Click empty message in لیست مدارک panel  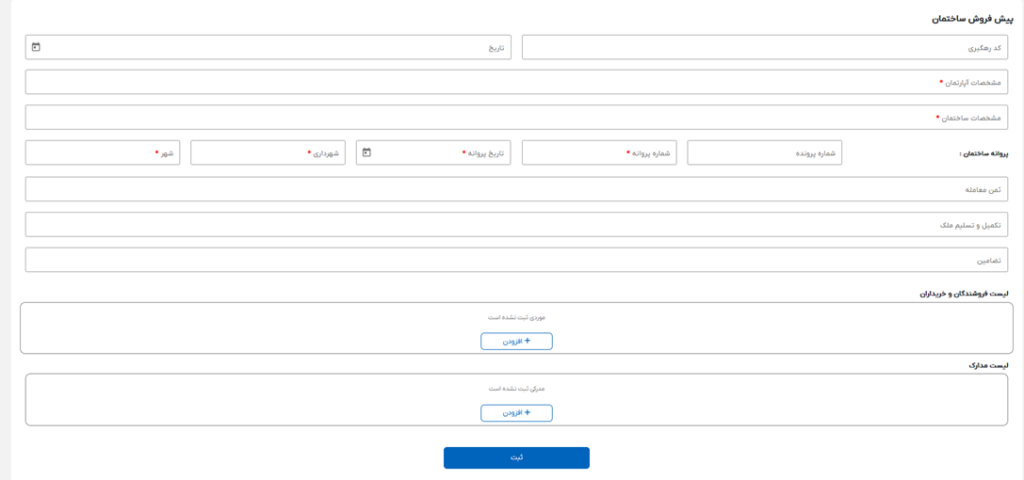(x=516, y=388)
